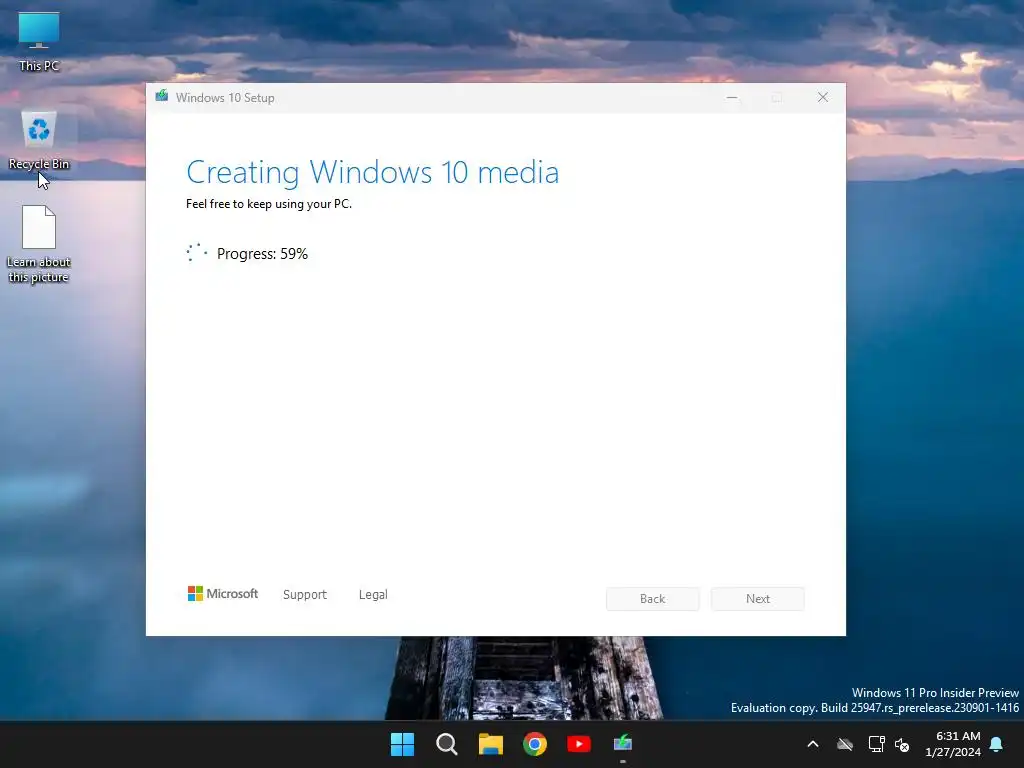The height and width of the screenshot is (768, 1024).
Task: Open the notification bell icon
Action: pyautogui.click(x=997, y=744)
